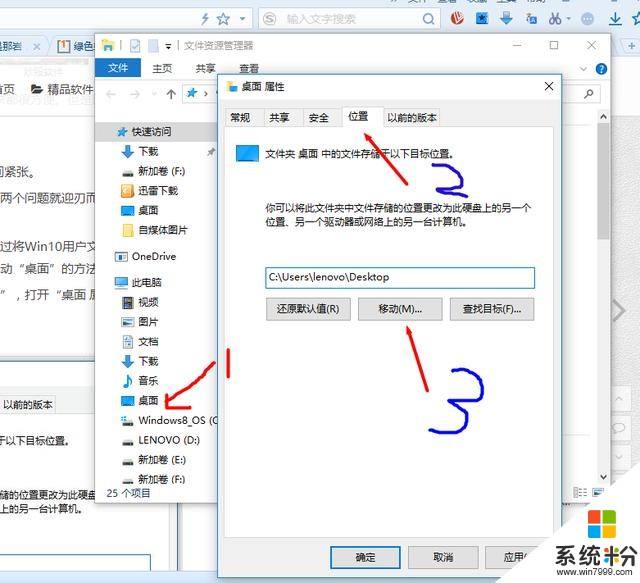Click the browser lightning speed-mode icon

[x=205, y=18]
